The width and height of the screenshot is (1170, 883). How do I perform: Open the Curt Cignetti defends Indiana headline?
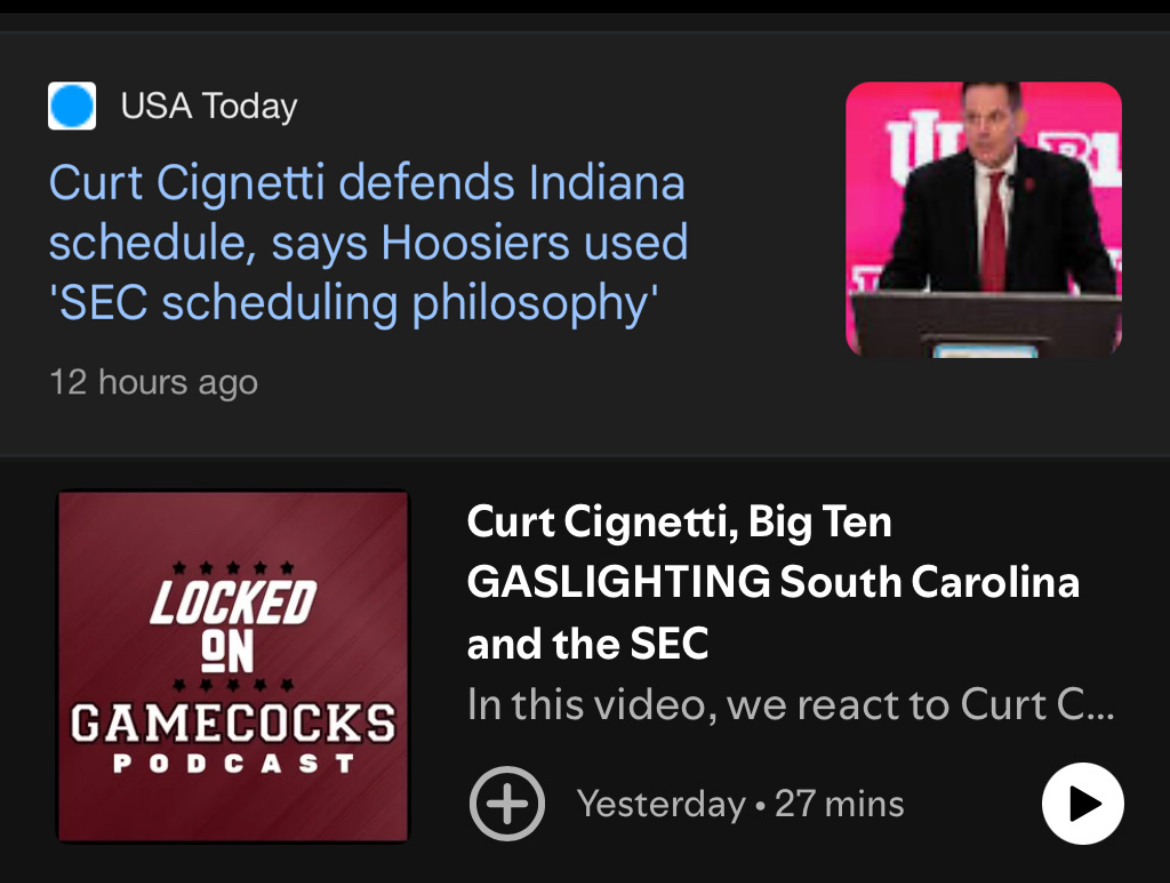367,183
